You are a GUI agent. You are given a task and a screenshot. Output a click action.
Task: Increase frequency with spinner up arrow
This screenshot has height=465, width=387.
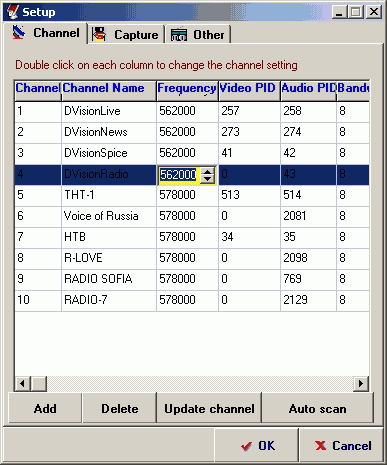click(x=207, y=171)
